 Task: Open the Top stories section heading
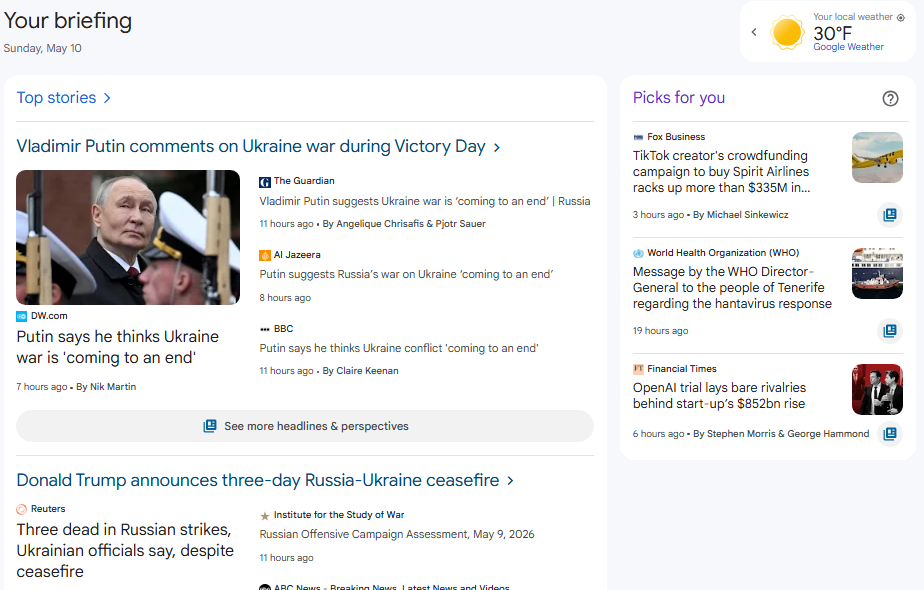56,98
